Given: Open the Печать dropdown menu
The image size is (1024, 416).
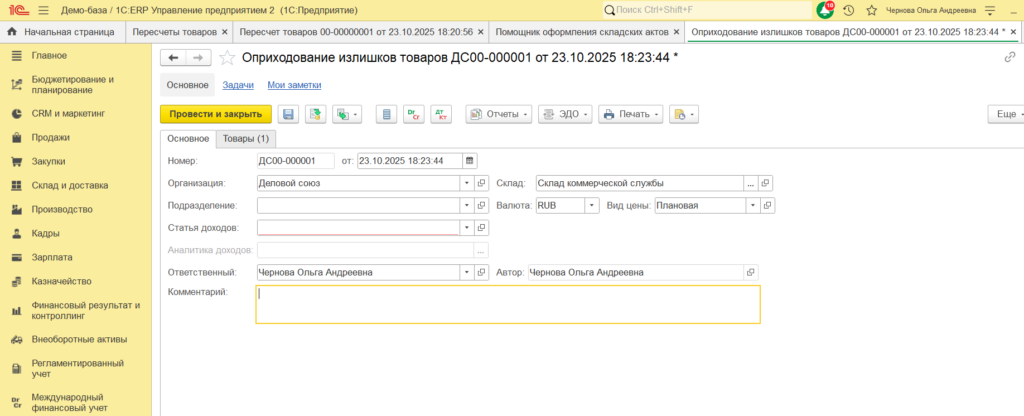Looking at the screenshot, I should [x=631, y=114].
